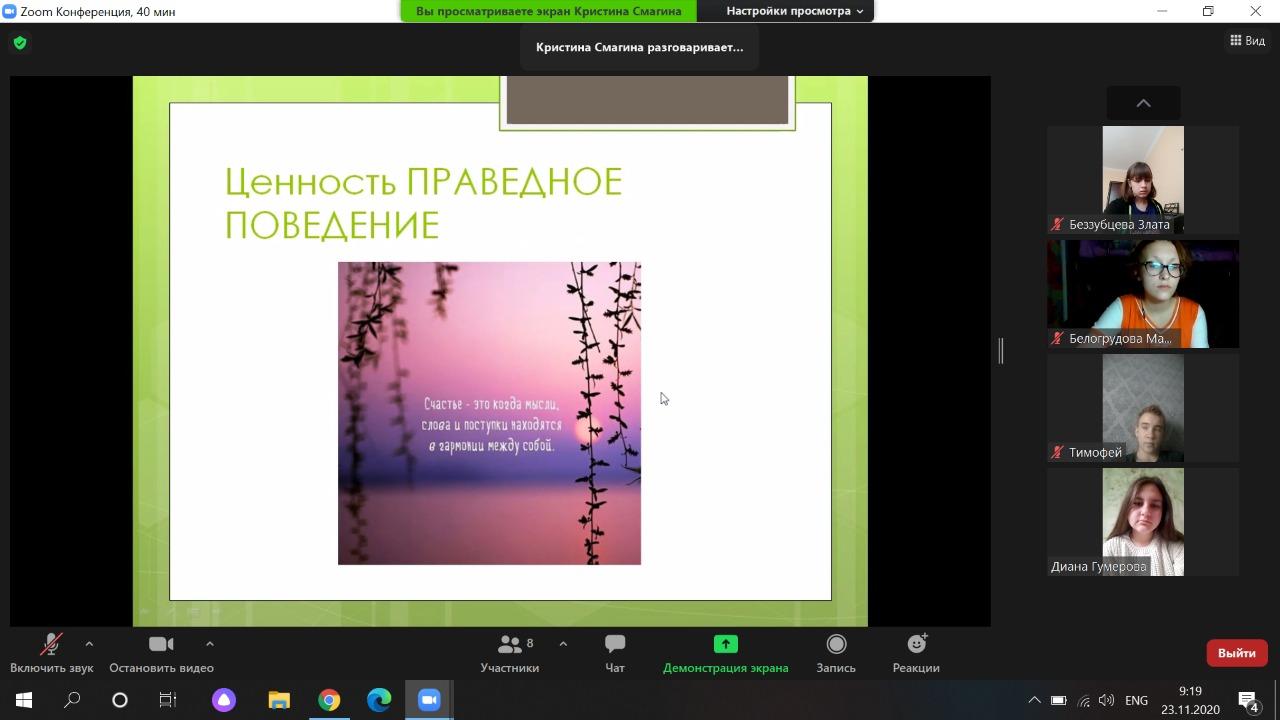The height and width of the screenshot is (720, 1280).
Task: Open the Reactions emoji menu
Action: click(x=916, y=645)
